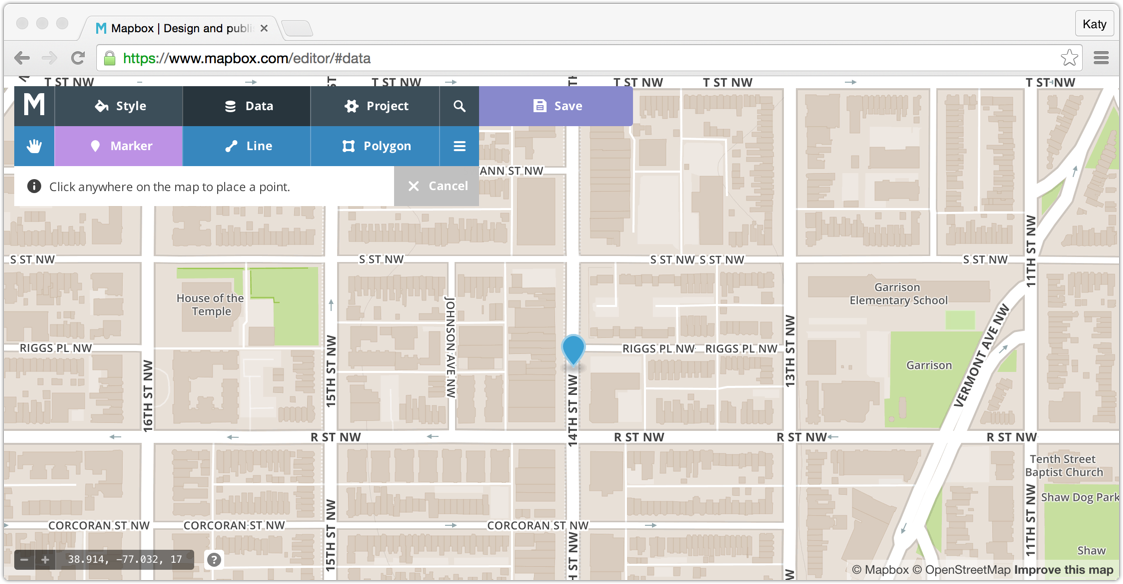Reload the Mapbox editor page
This screenshot has height=584, width=1123.
(x=77, y=57)
